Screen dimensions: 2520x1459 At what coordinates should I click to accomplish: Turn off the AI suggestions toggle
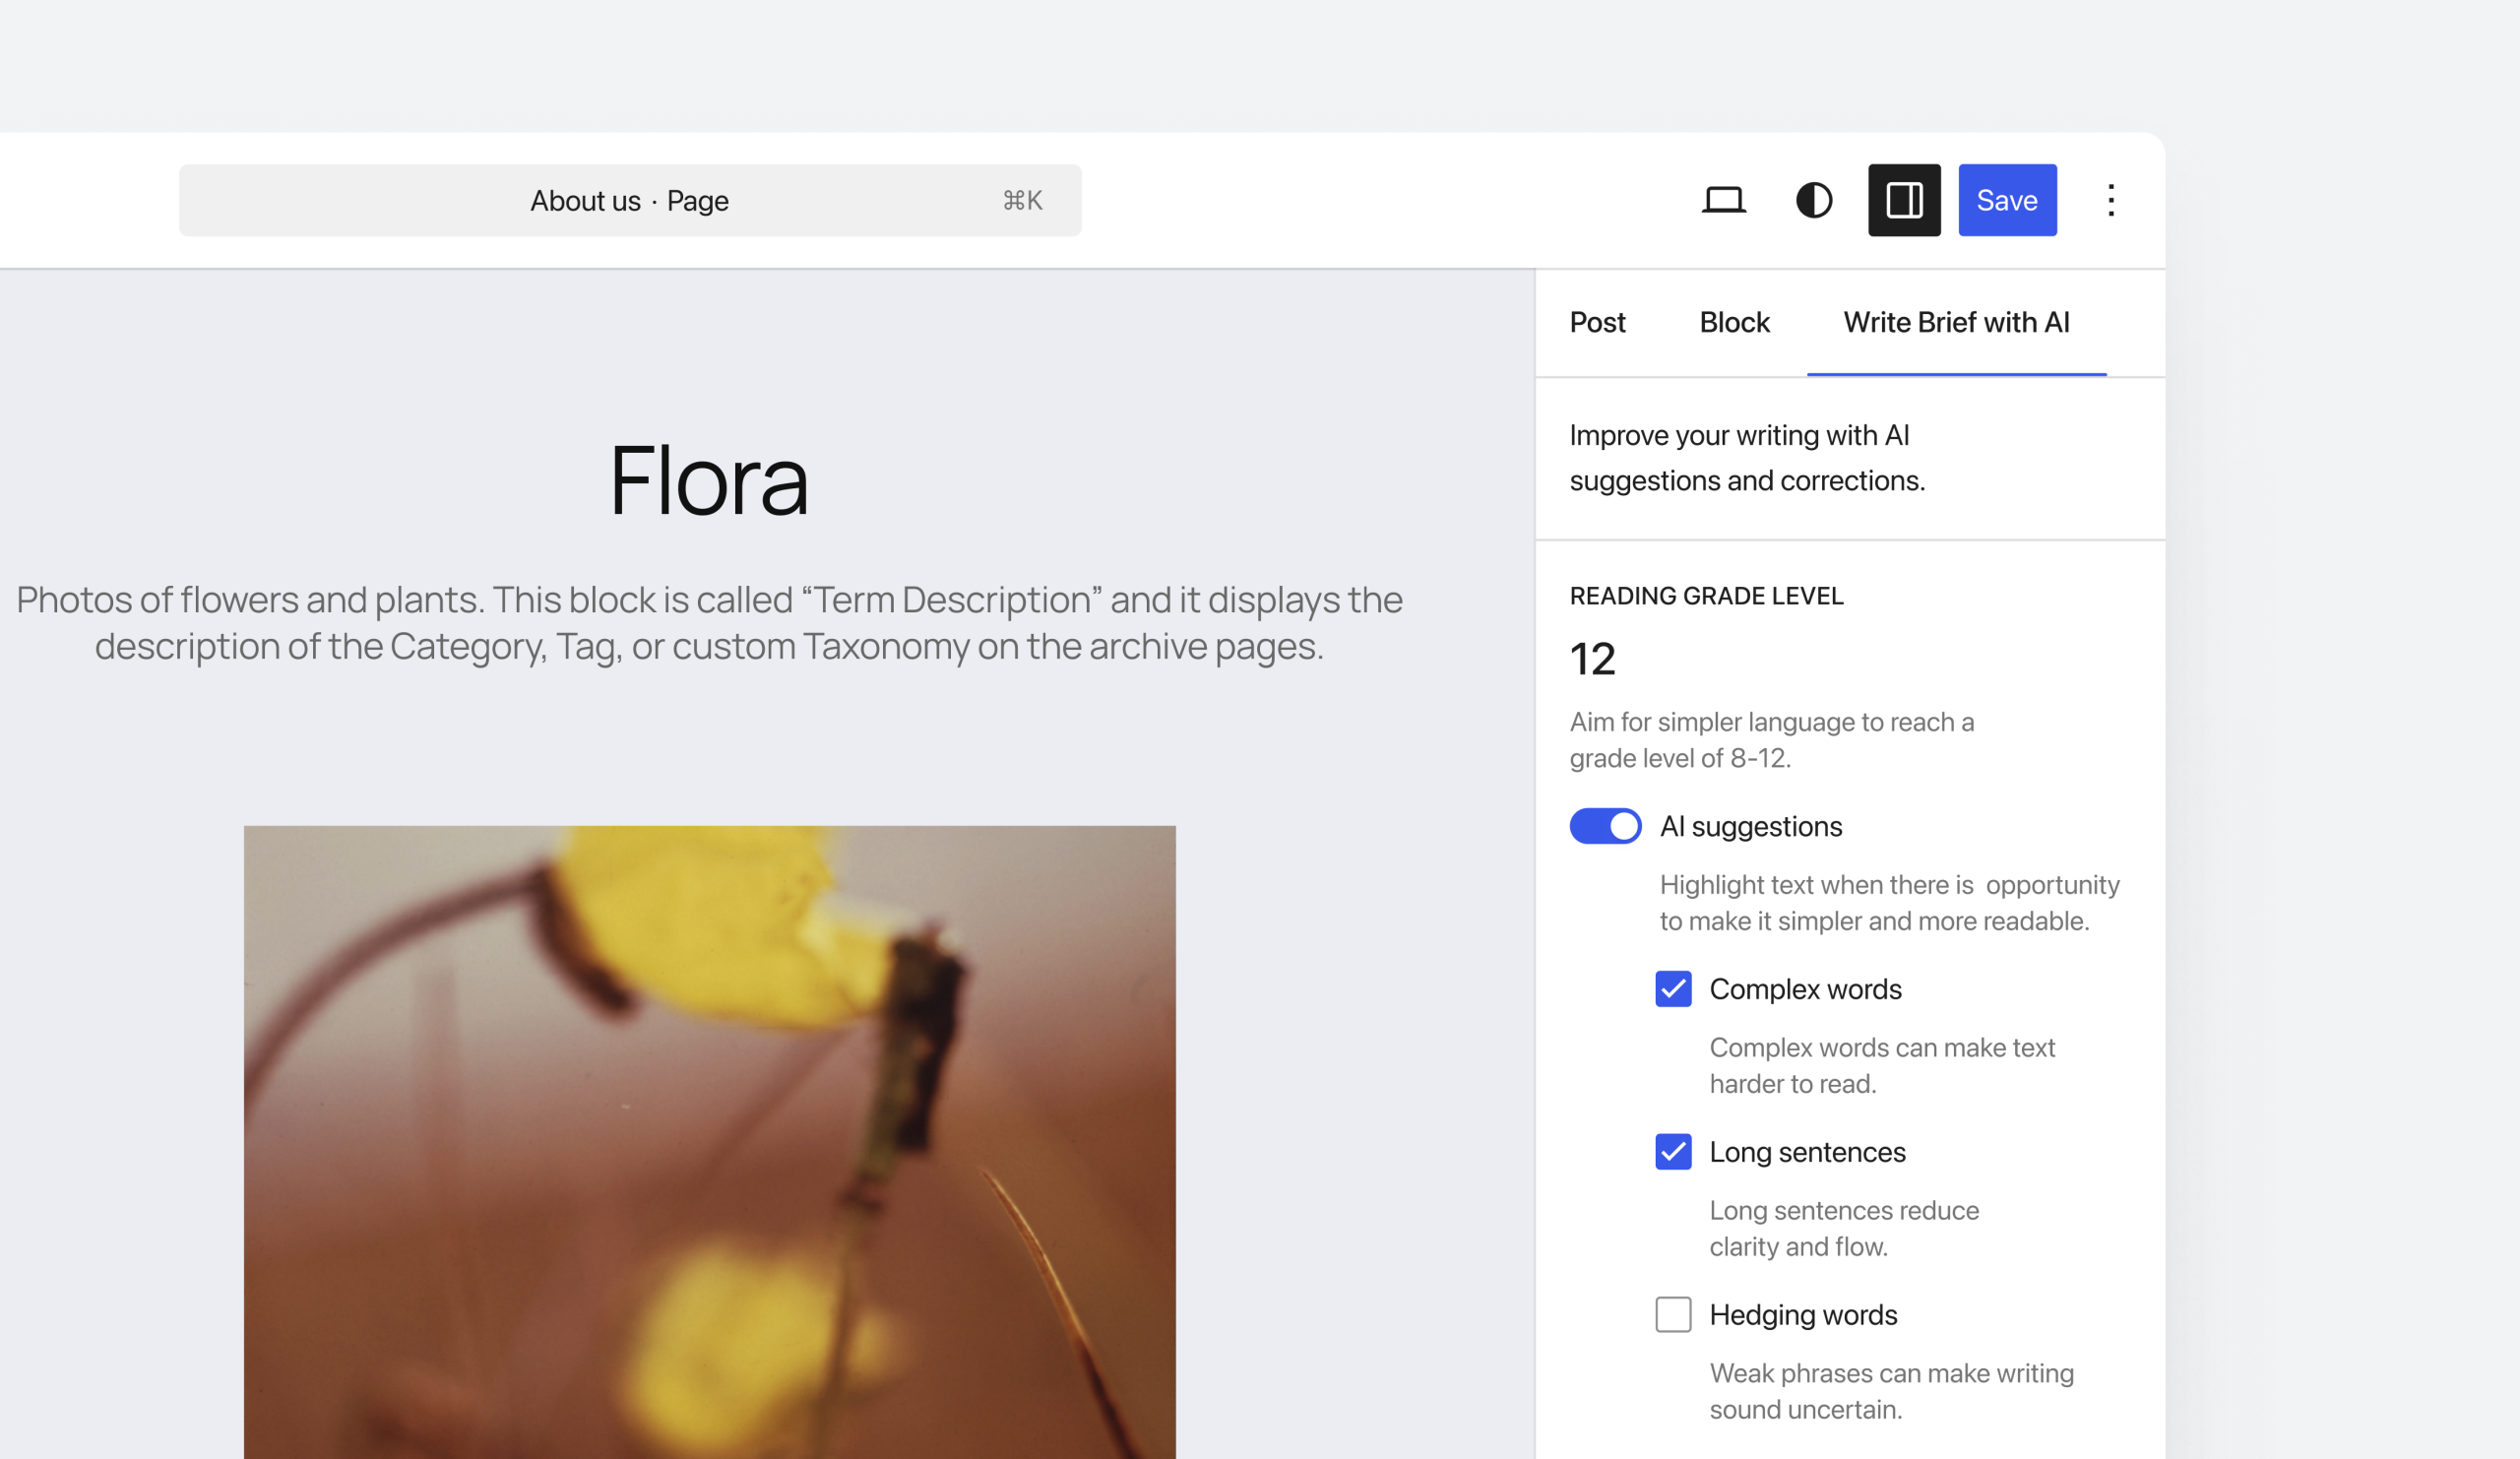1604,826
